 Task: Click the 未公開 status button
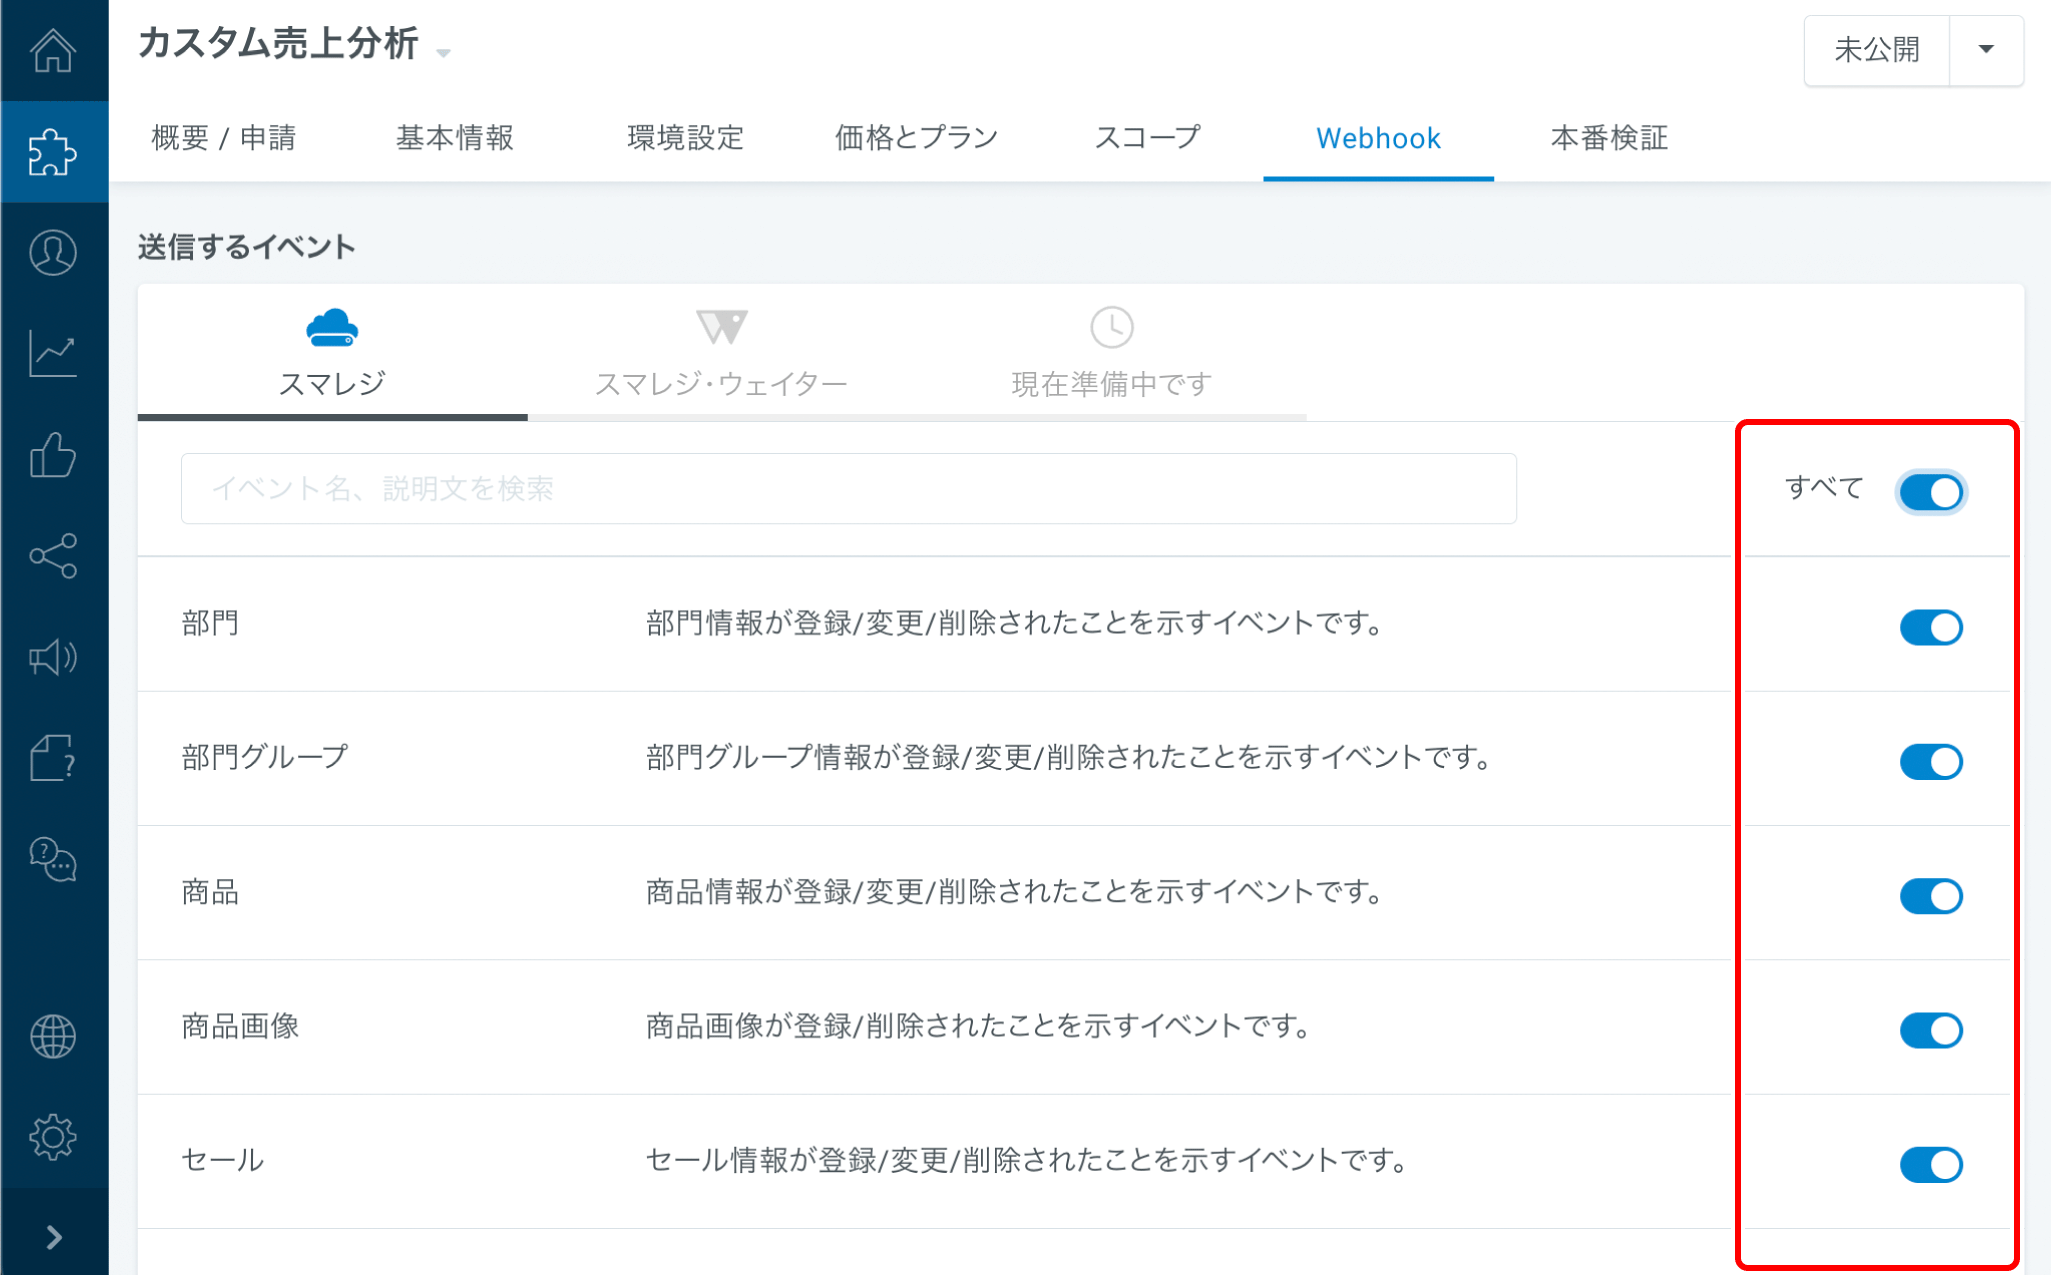tap(1876, 49)
